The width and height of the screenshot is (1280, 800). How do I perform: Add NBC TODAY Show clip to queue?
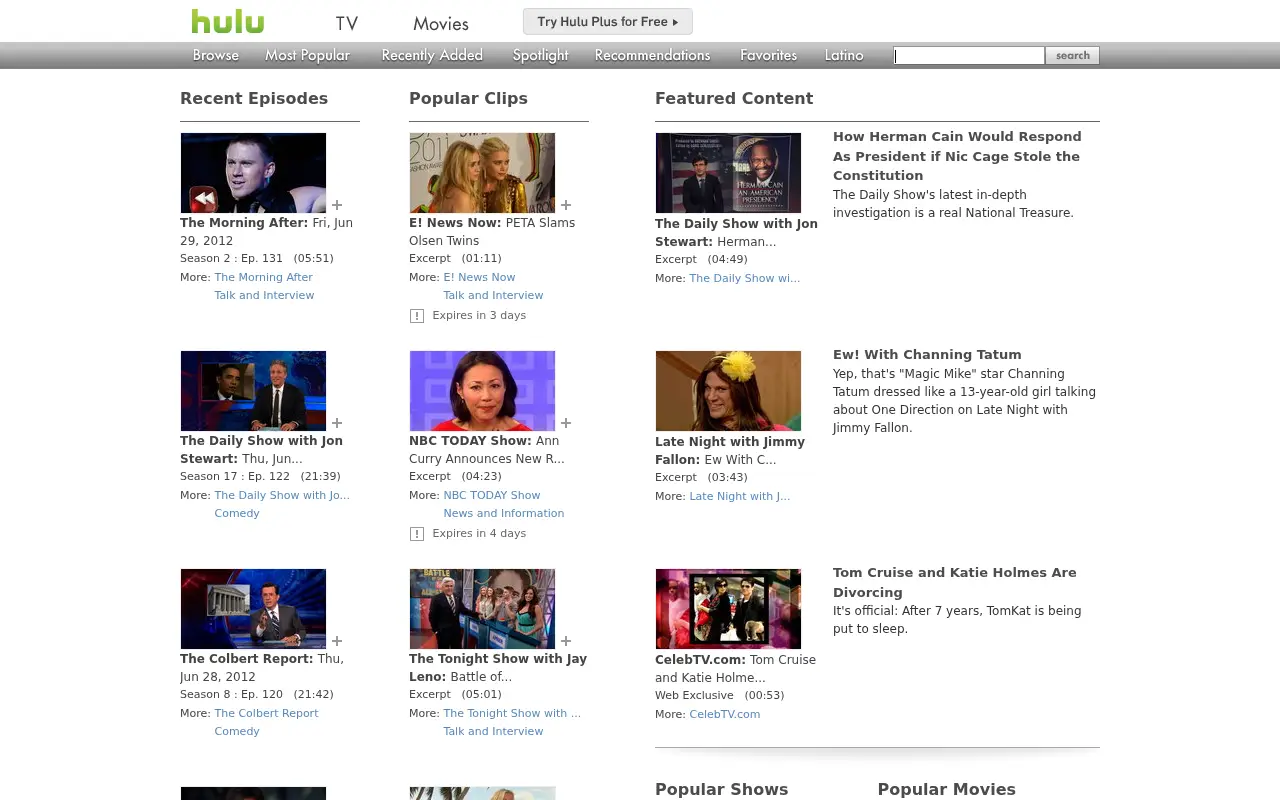coord(566,423)
